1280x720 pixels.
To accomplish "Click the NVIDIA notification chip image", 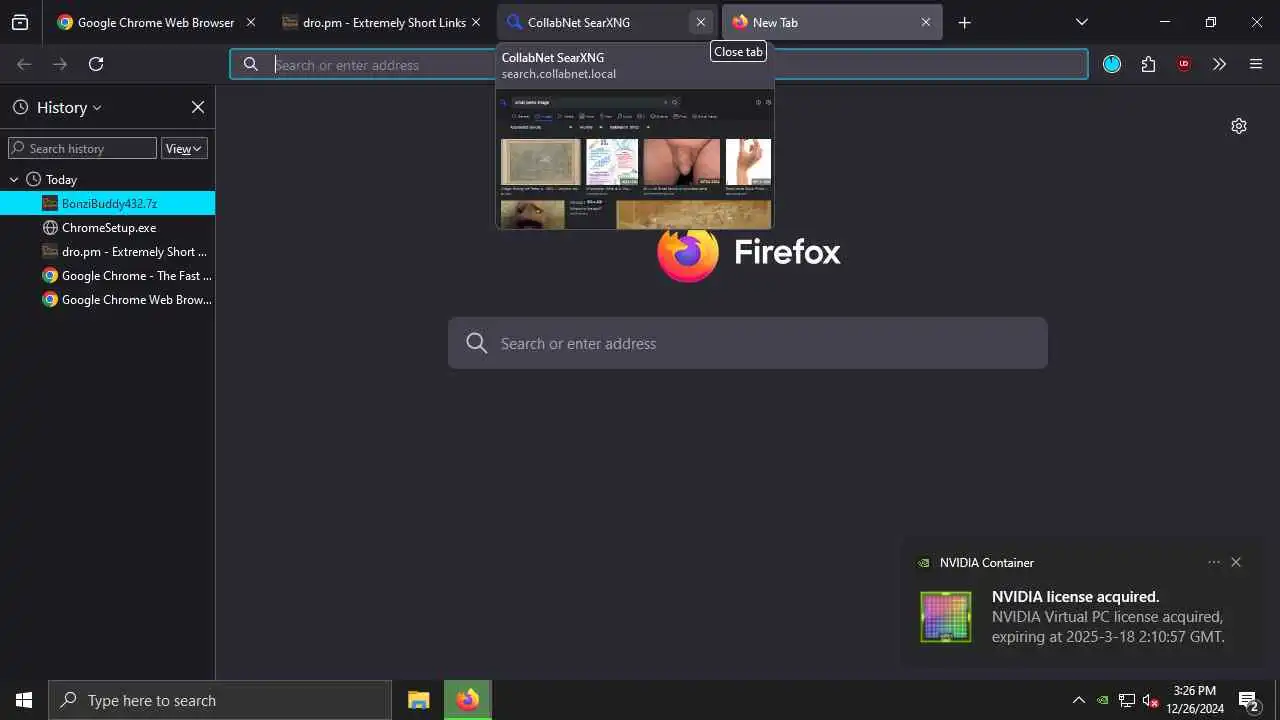I will click(x=946, y=617).
